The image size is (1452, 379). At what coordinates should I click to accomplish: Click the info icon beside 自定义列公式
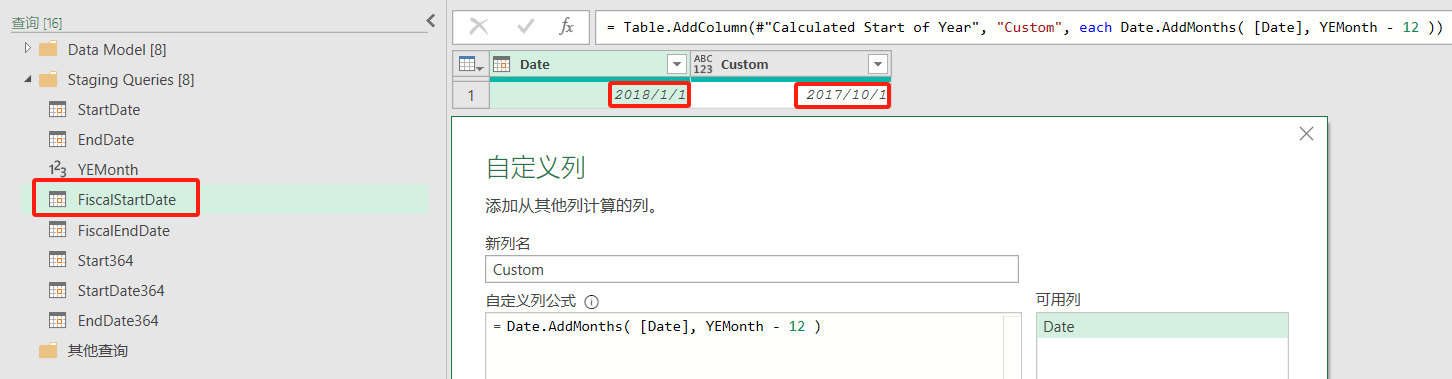click(x=591, y=301)
